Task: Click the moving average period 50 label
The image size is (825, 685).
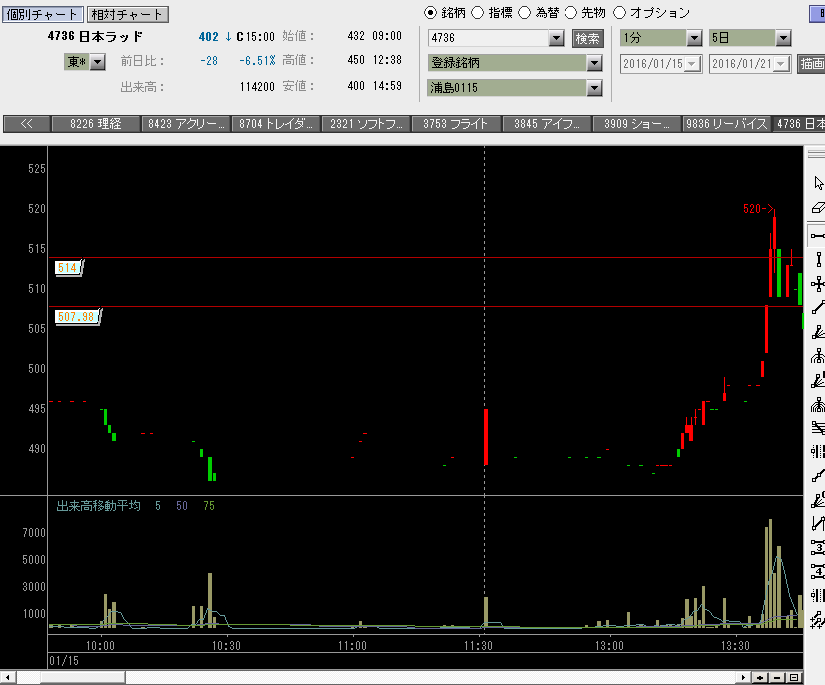Action: point(182,506)
